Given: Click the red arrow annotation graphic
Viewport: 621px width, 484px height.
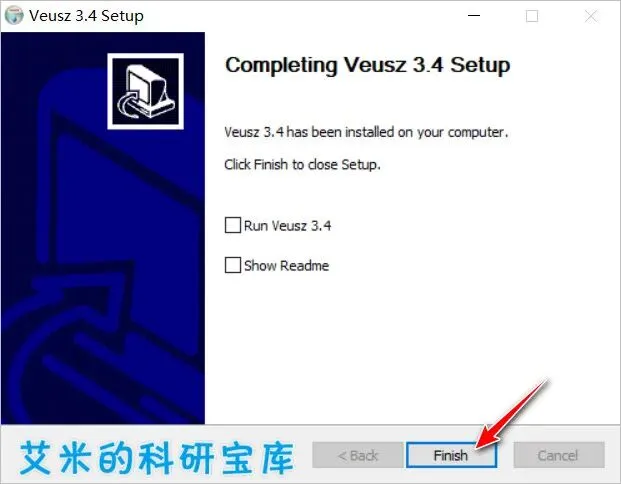Looking at the screenshot, I should pos(513,413).
